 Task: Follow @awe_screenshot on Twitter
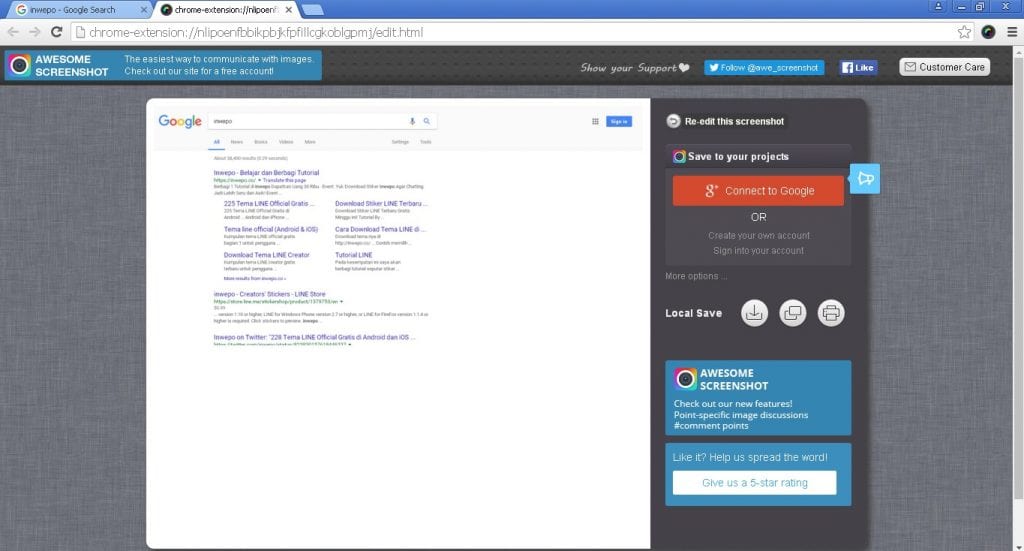(763, 67)
